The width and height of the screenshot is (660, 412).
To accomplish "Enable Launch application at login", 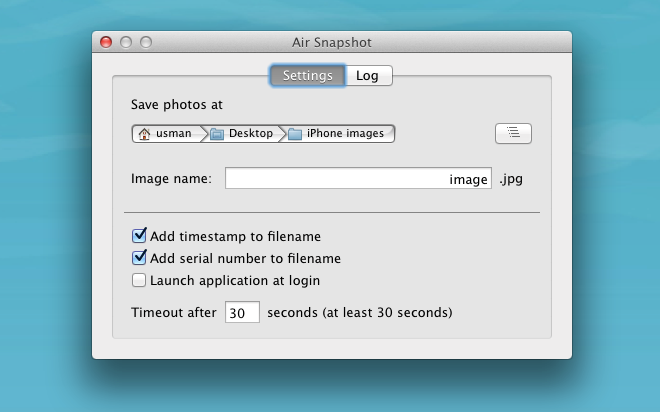I will [x=138, y=280].
